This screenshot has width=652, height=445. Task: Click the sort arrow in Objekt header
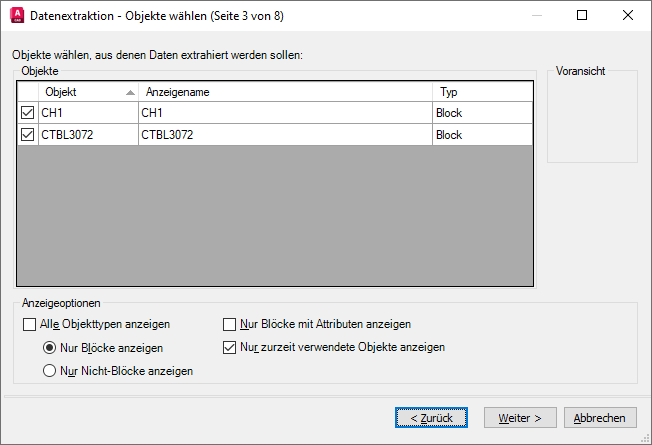pos(130,92)
